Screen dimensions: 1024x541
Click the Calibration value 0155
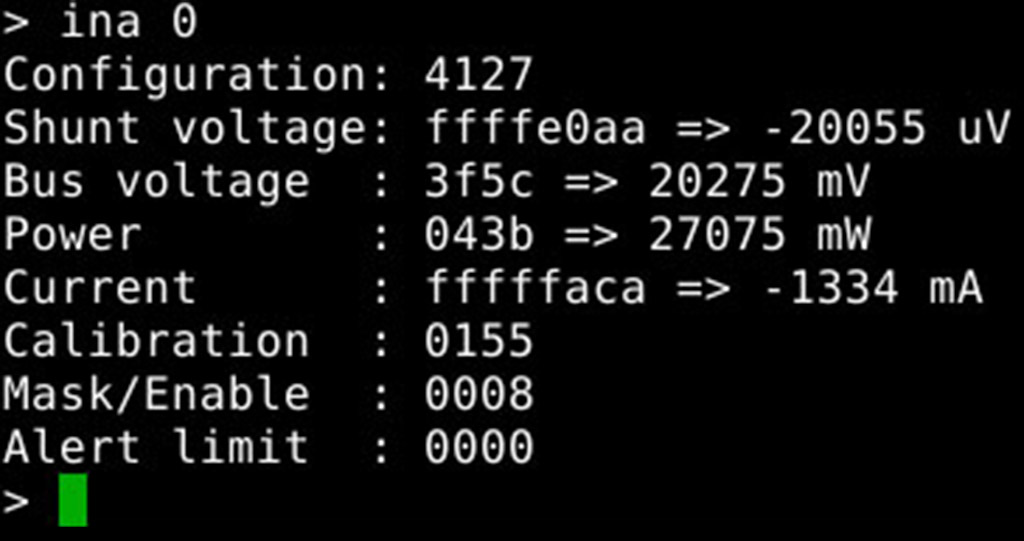(x=479, y=342)
